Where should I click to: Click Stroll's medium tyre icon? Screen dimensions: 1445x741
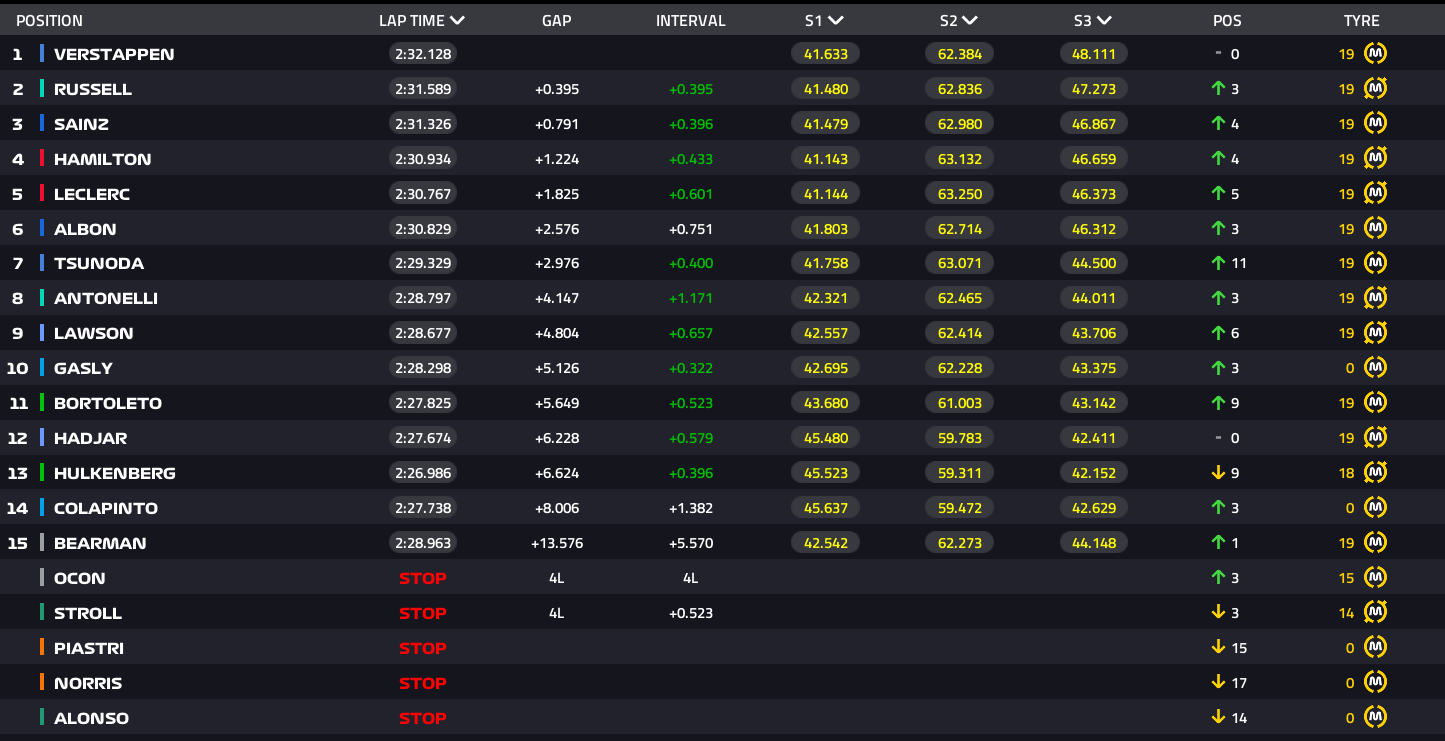point(1376,613)
